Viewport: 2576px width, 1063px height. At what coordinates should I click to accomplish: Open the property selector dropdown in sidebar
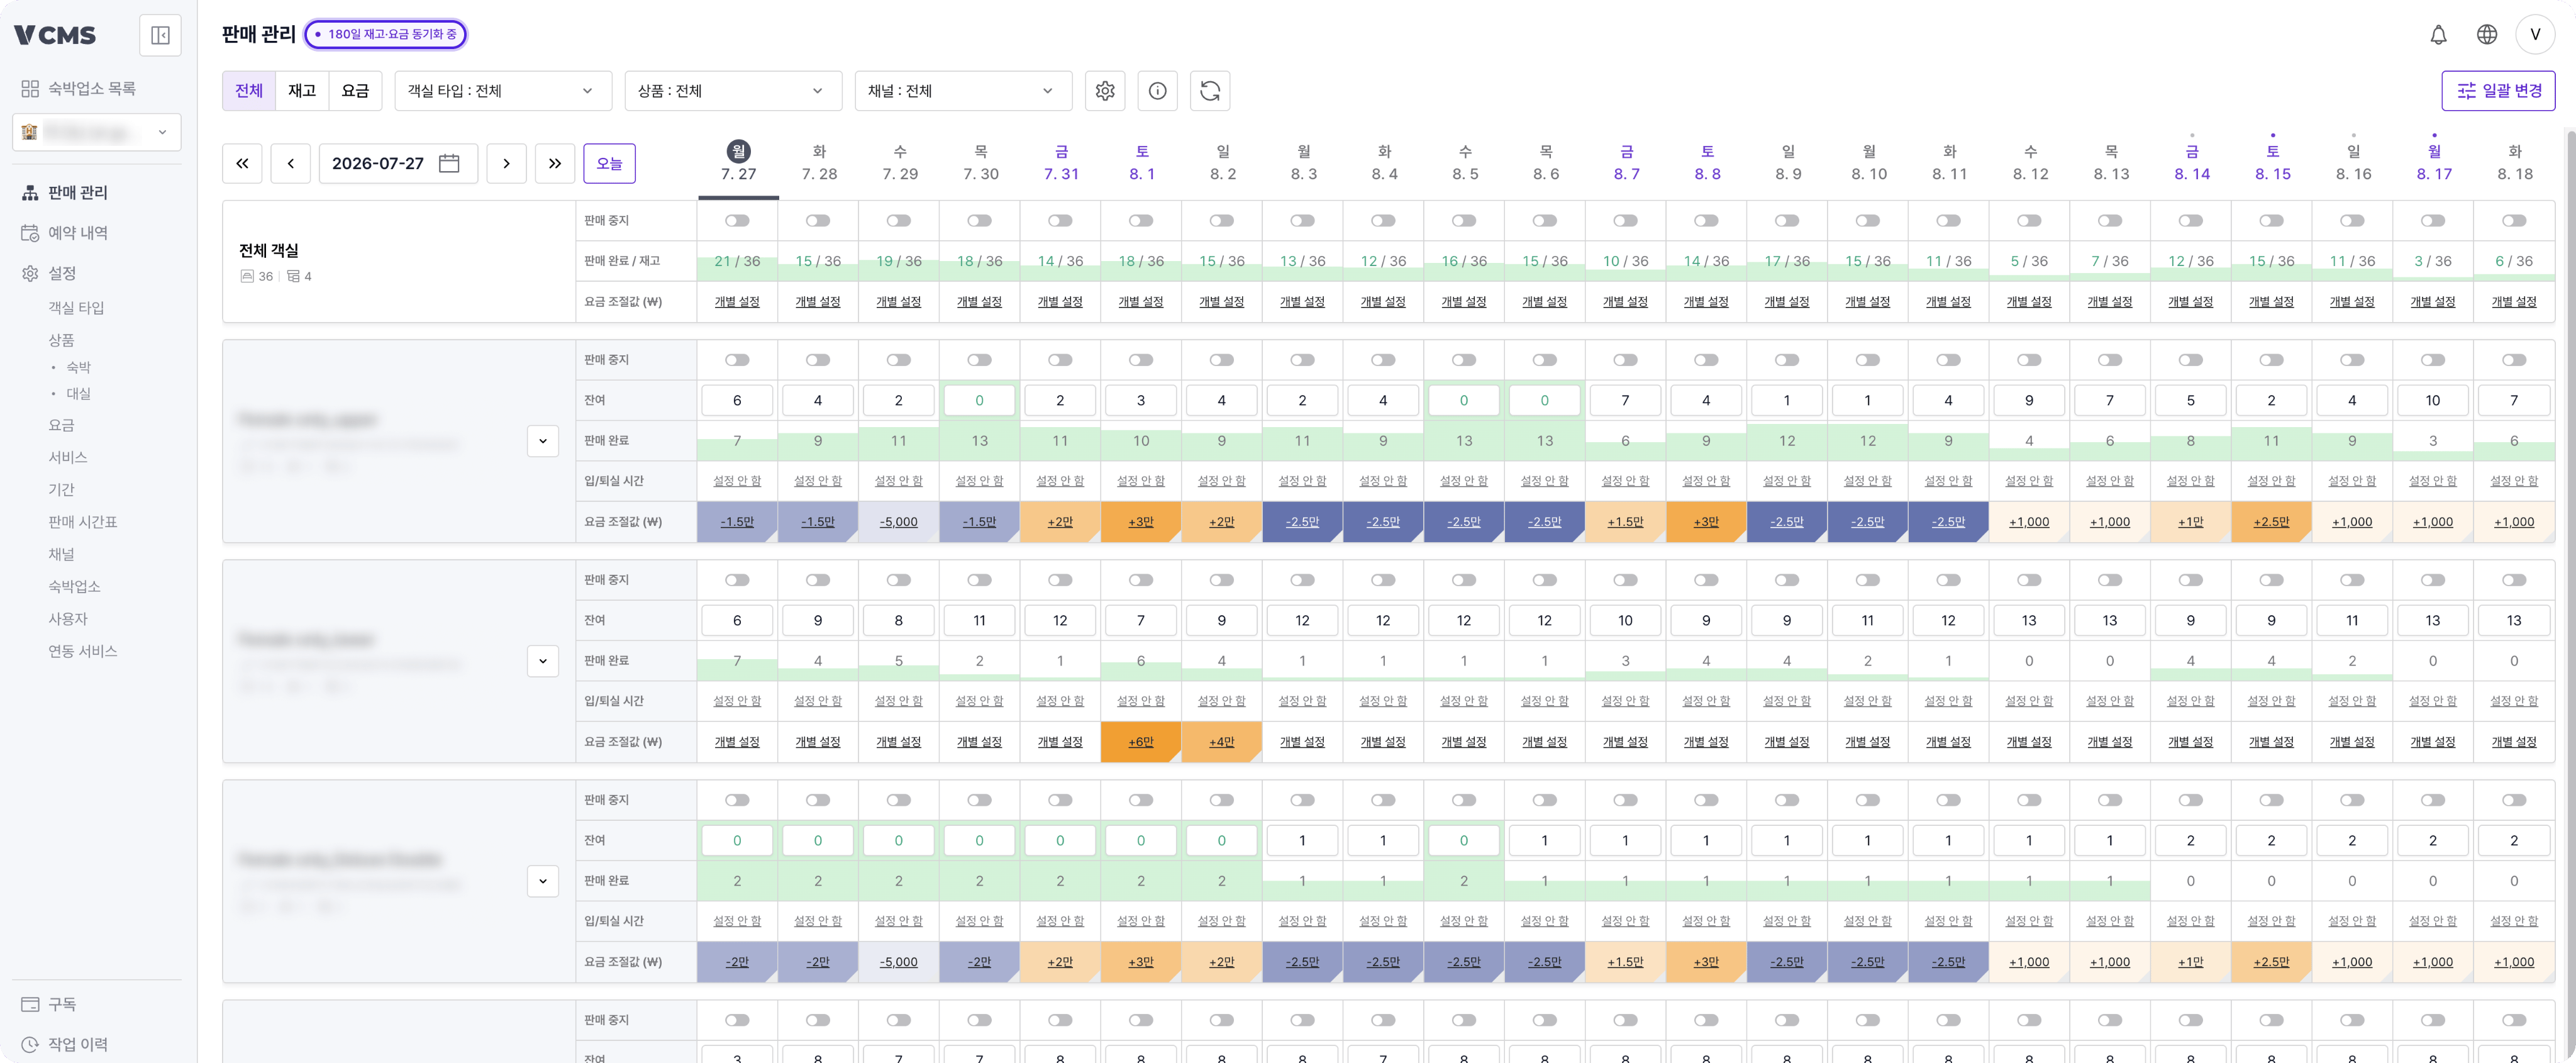click(97, 132)
